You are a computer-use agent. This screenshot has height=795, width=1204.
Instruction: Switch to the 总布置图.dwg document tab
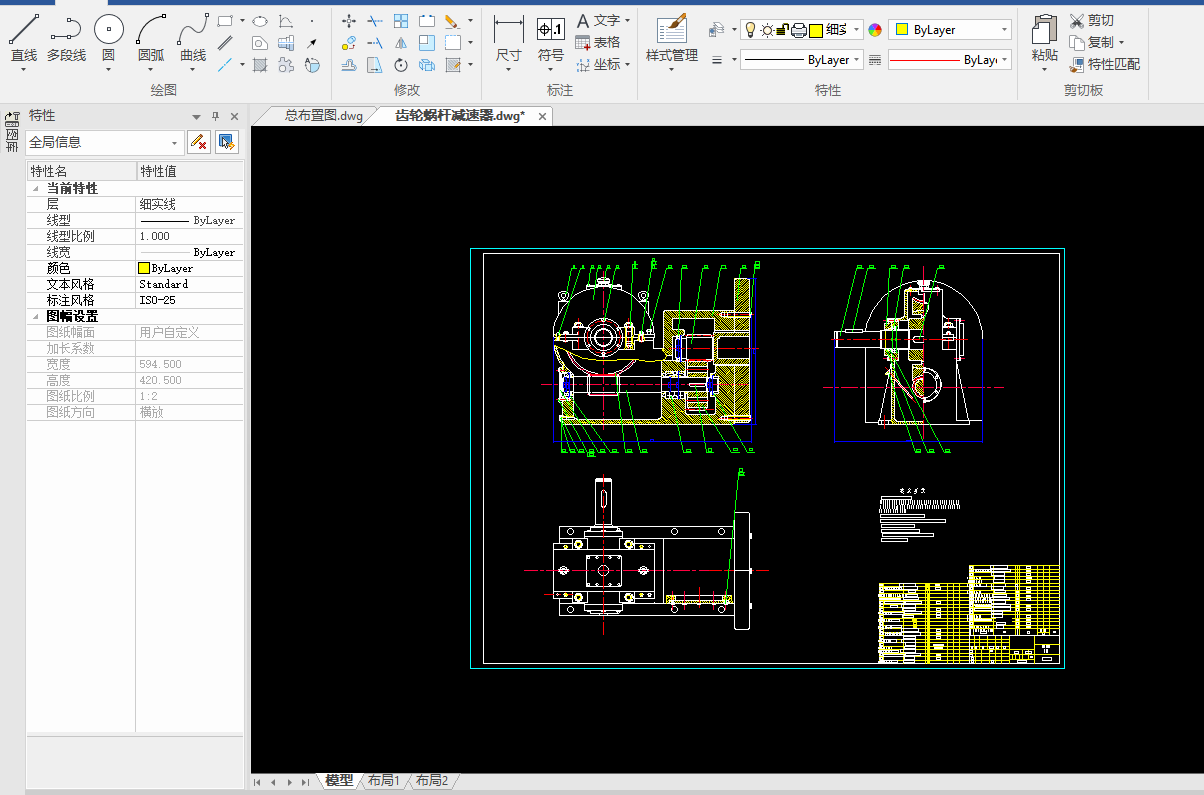[x=323, y=116]
